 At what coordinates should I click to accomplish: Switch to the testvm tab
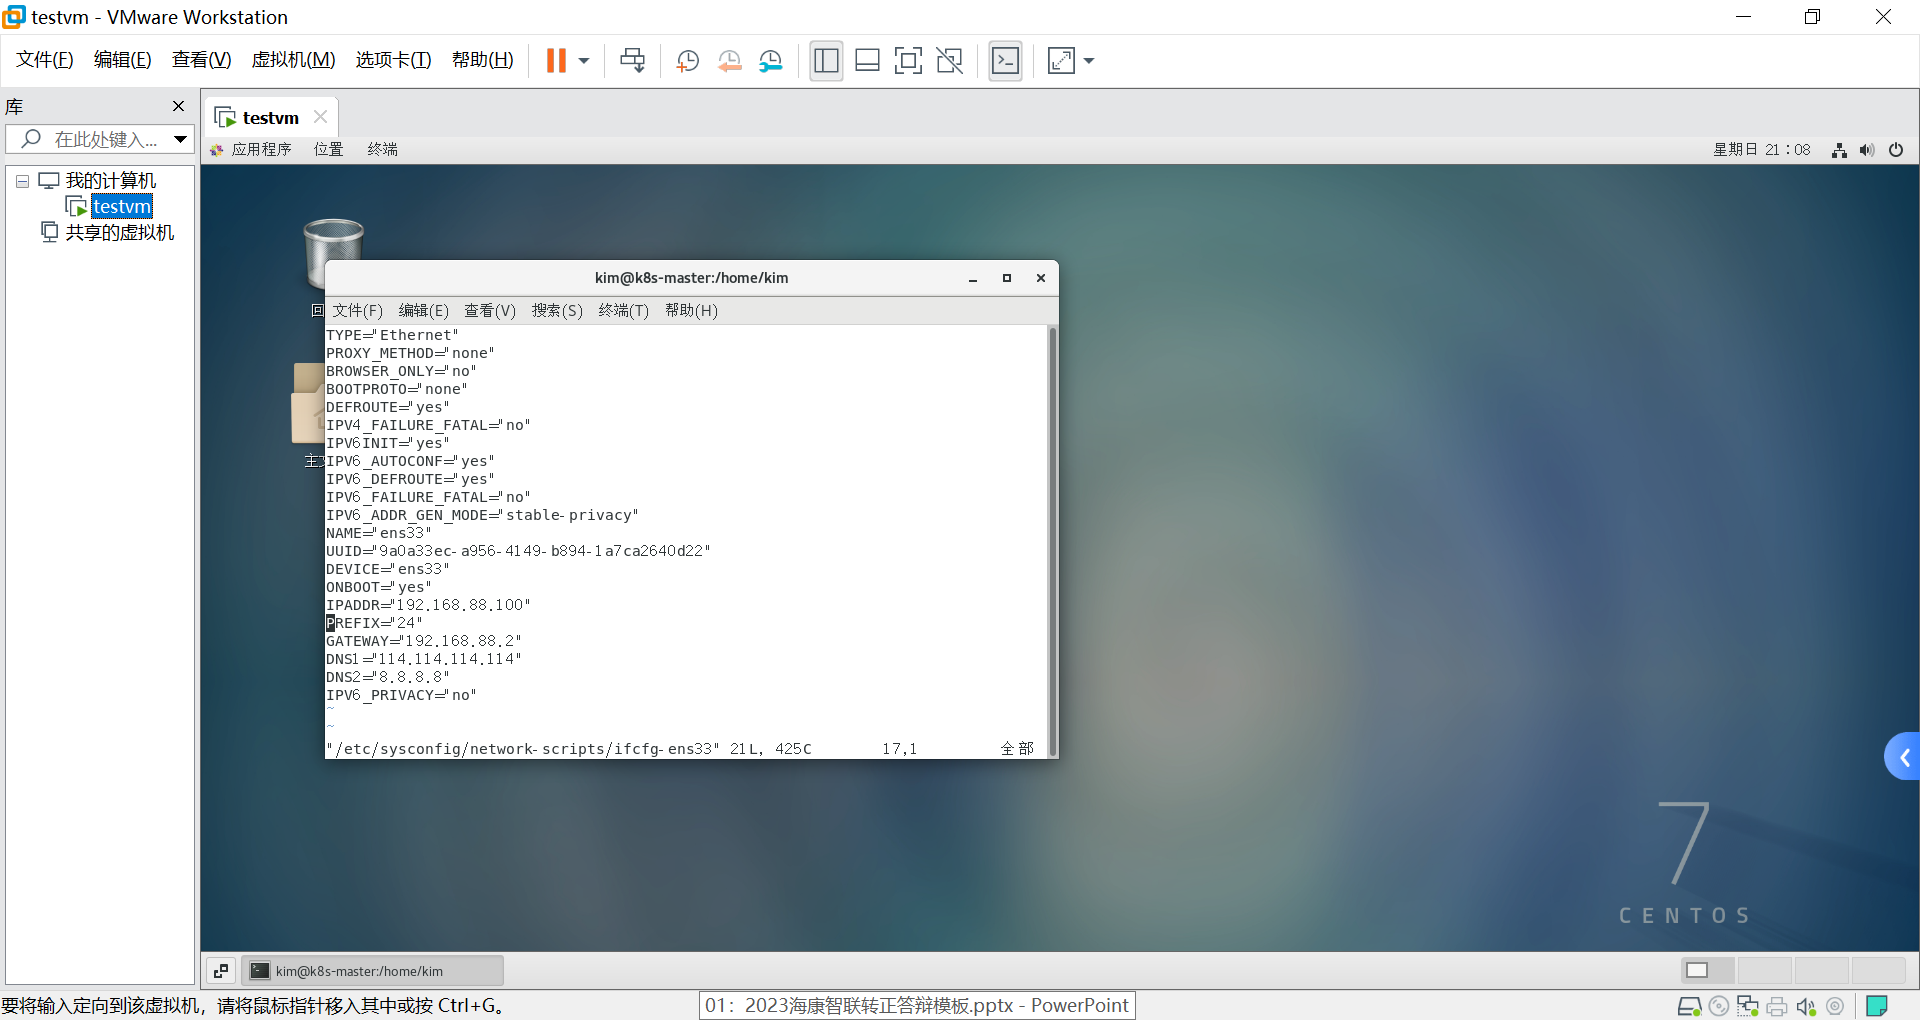[270, 118]
